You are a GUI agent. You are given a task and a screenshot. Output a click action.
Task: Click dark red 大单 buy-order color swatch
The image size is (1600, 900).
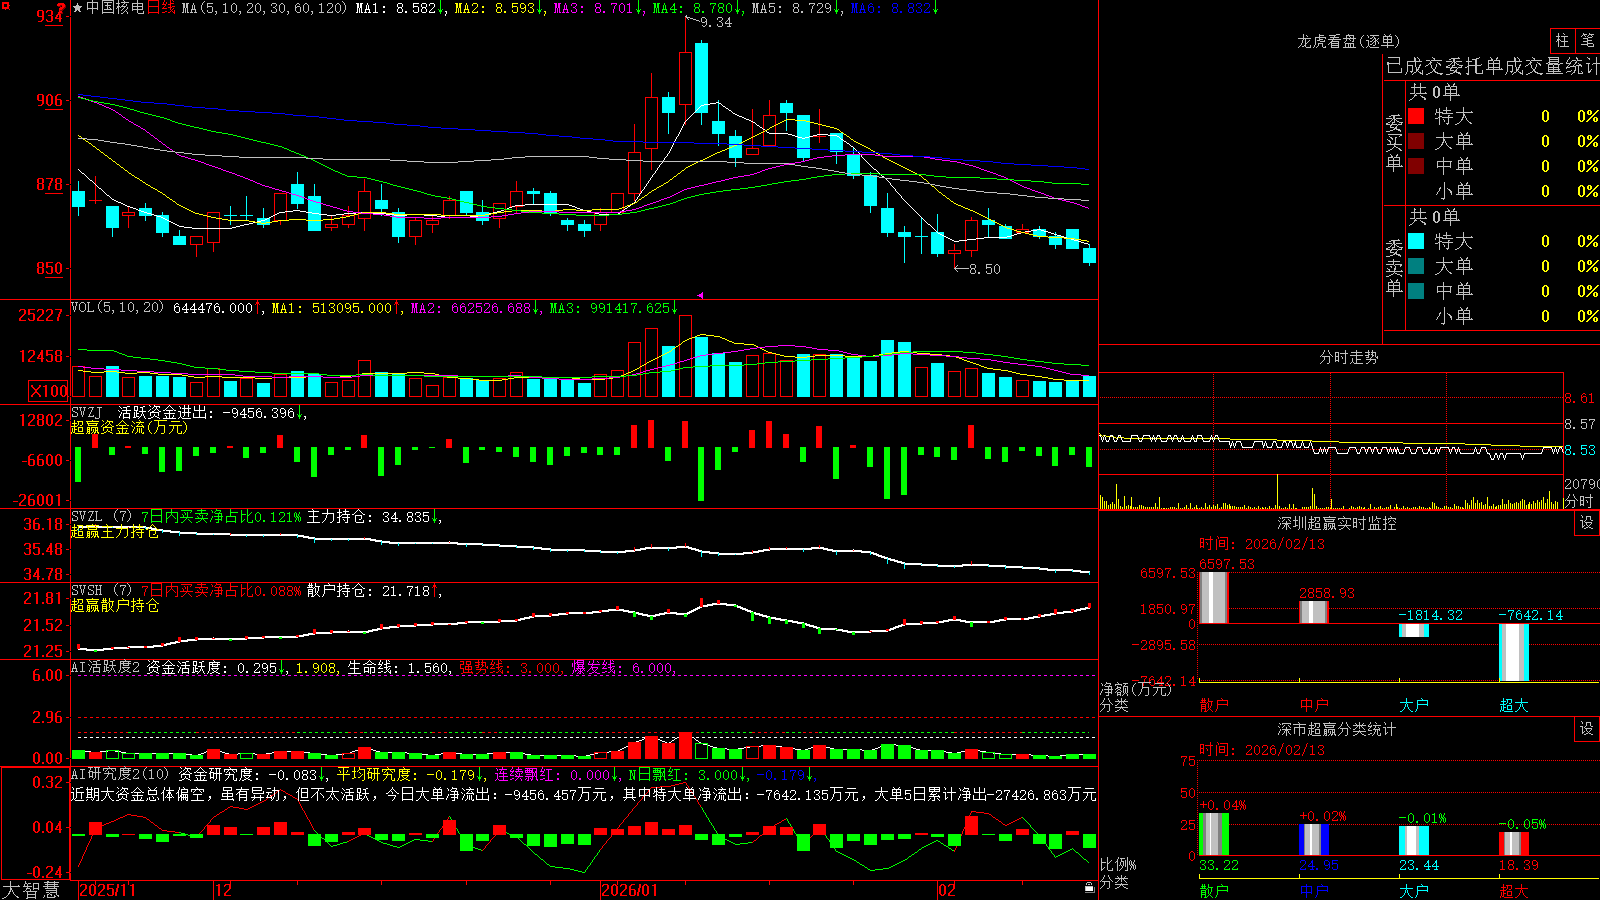[x=1416, y=141]
